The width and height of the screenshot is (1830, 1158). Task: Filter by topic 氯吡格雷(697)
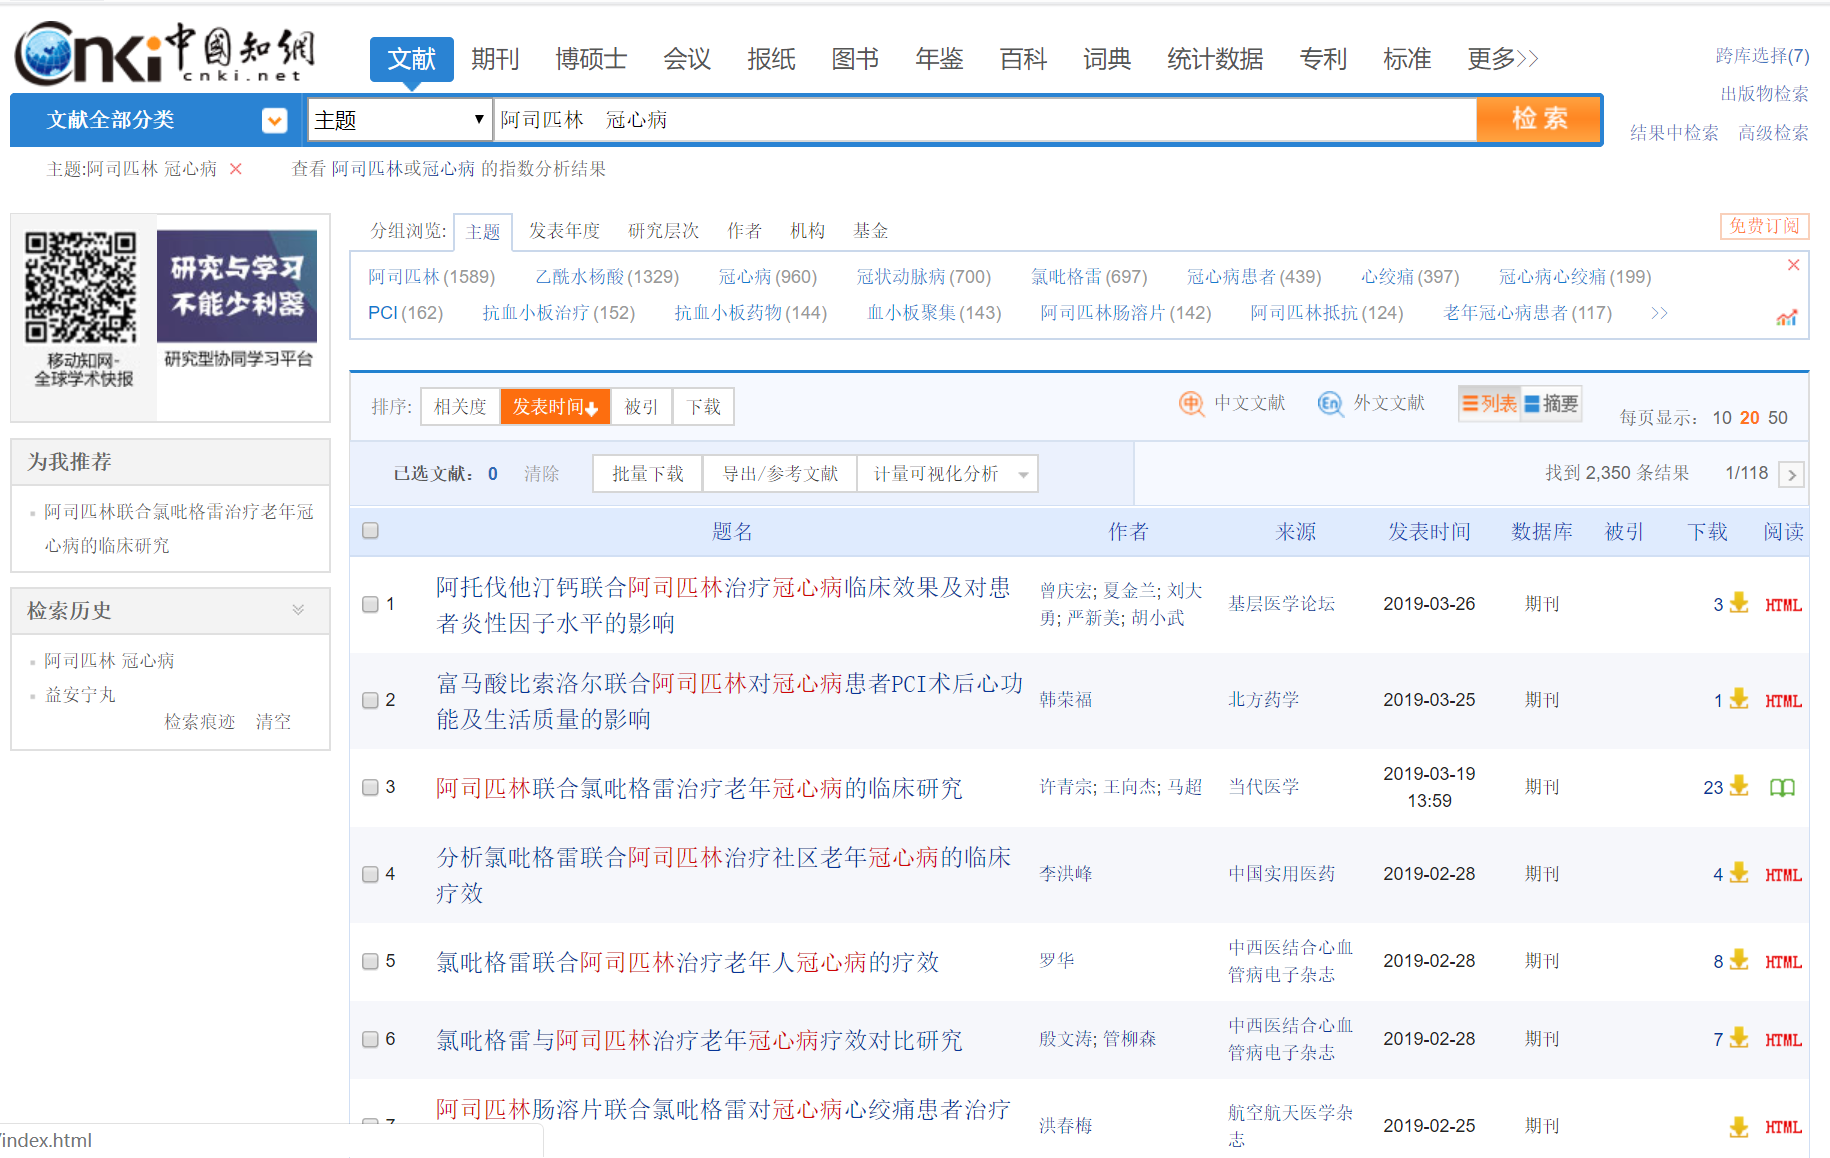point(1089,277)
